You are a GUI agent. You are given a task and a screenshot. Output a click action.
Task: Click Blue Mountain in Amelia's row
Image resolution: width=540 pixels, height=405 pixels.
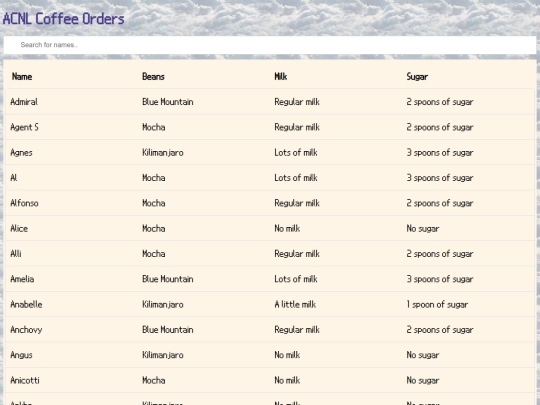coord(168,279)
